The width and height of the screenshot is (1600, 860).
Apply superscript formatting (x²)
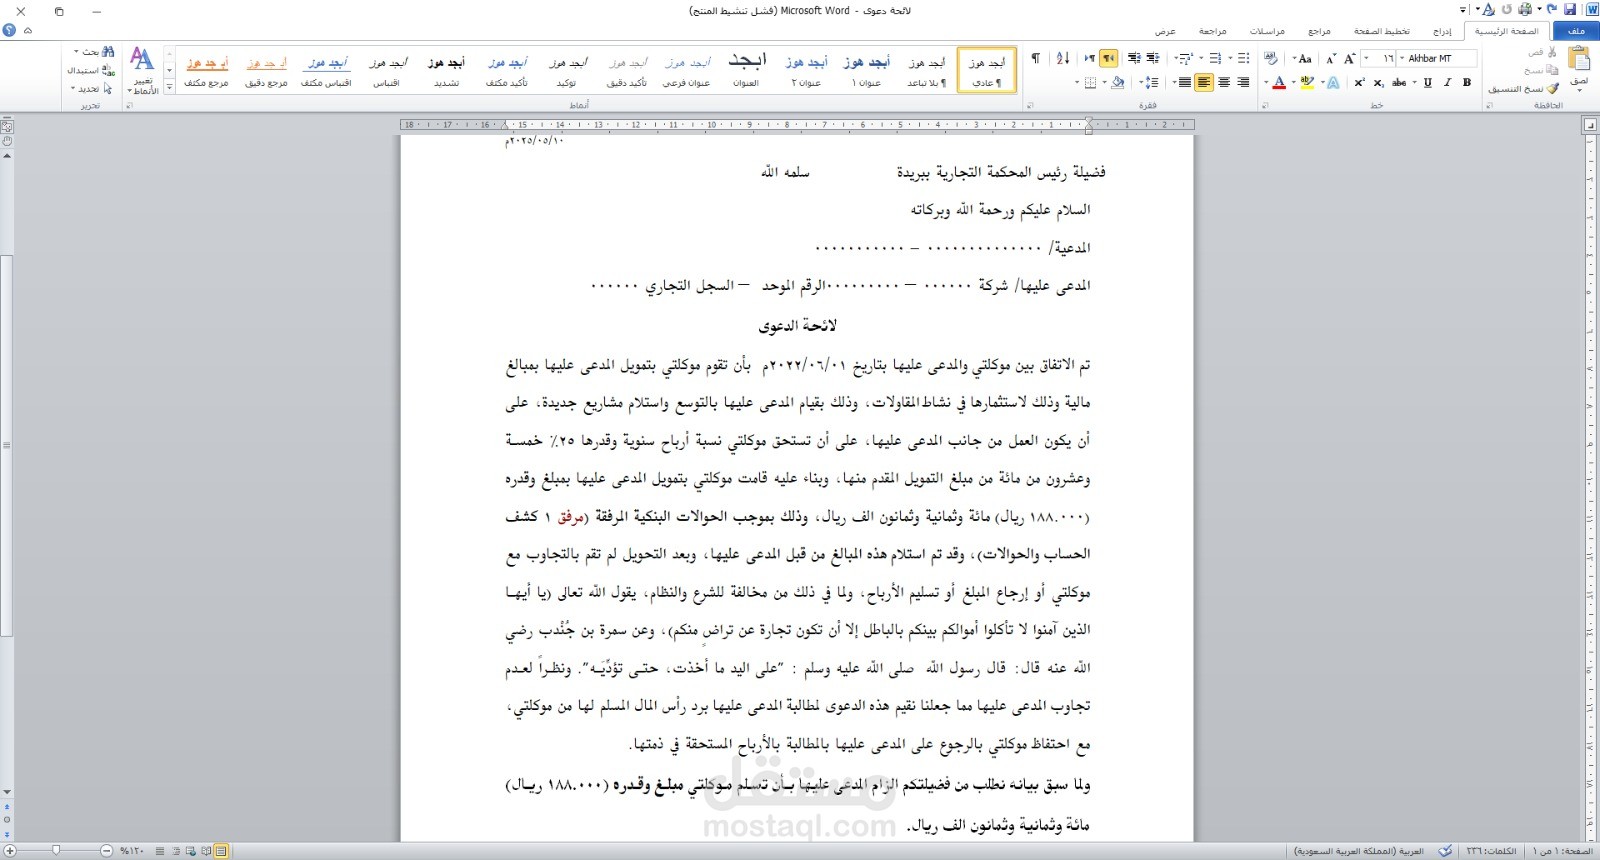pos(1359,82)
